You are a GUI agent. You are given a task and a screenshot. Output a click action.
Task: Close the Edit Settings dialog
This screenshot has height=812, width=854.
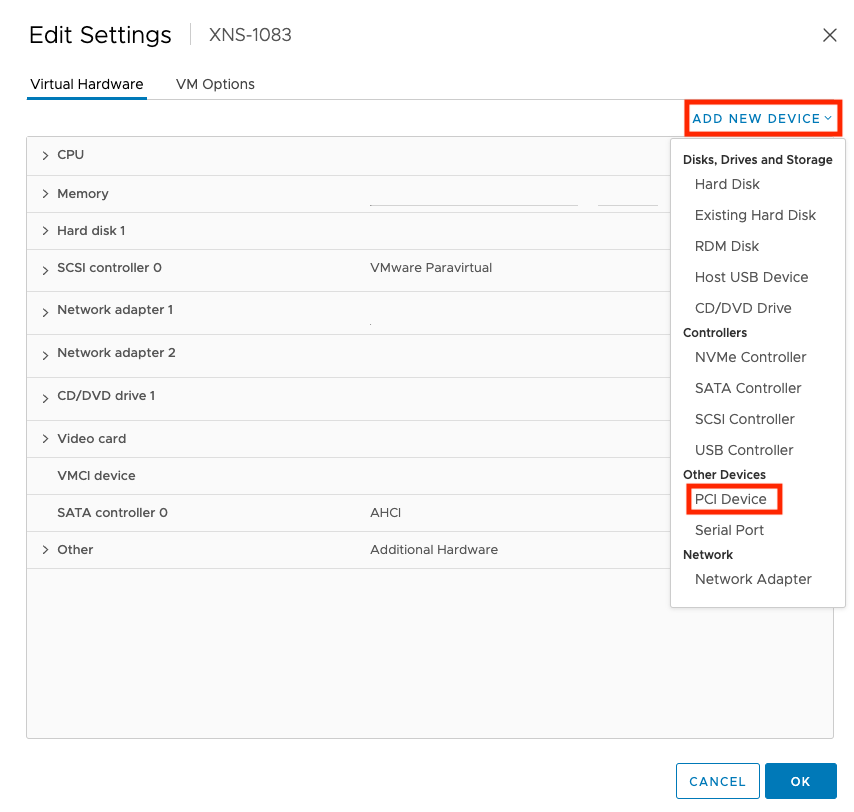[829, 35]
